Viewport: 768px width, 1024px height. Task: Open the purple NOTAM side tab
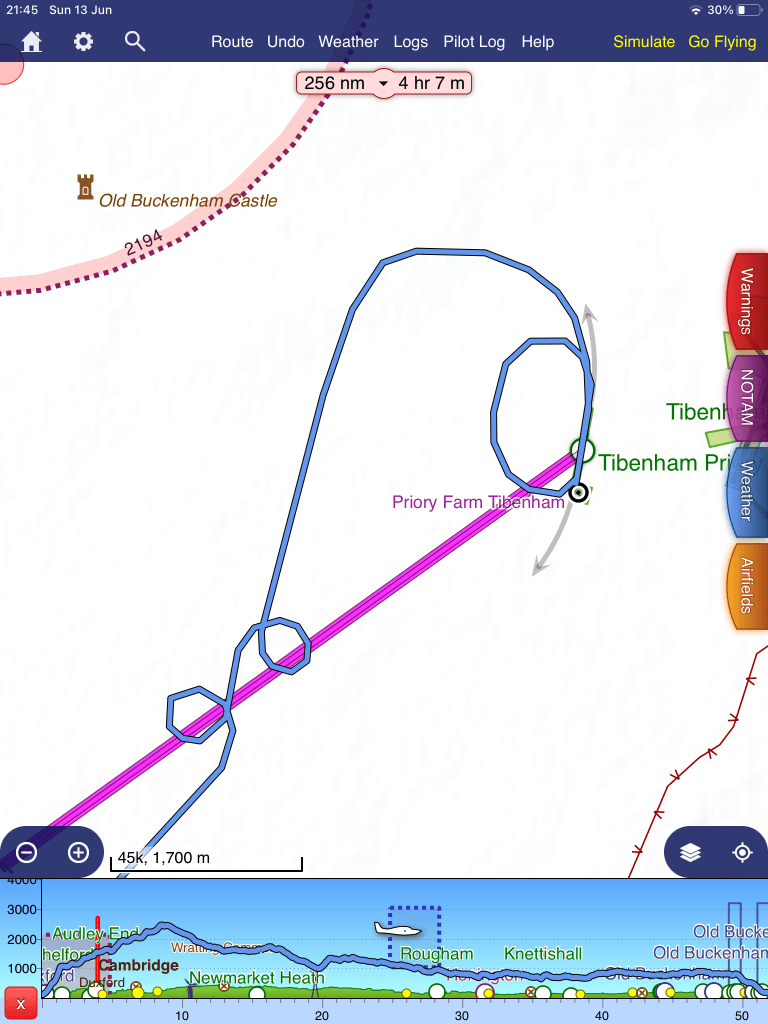click(744, 397)
